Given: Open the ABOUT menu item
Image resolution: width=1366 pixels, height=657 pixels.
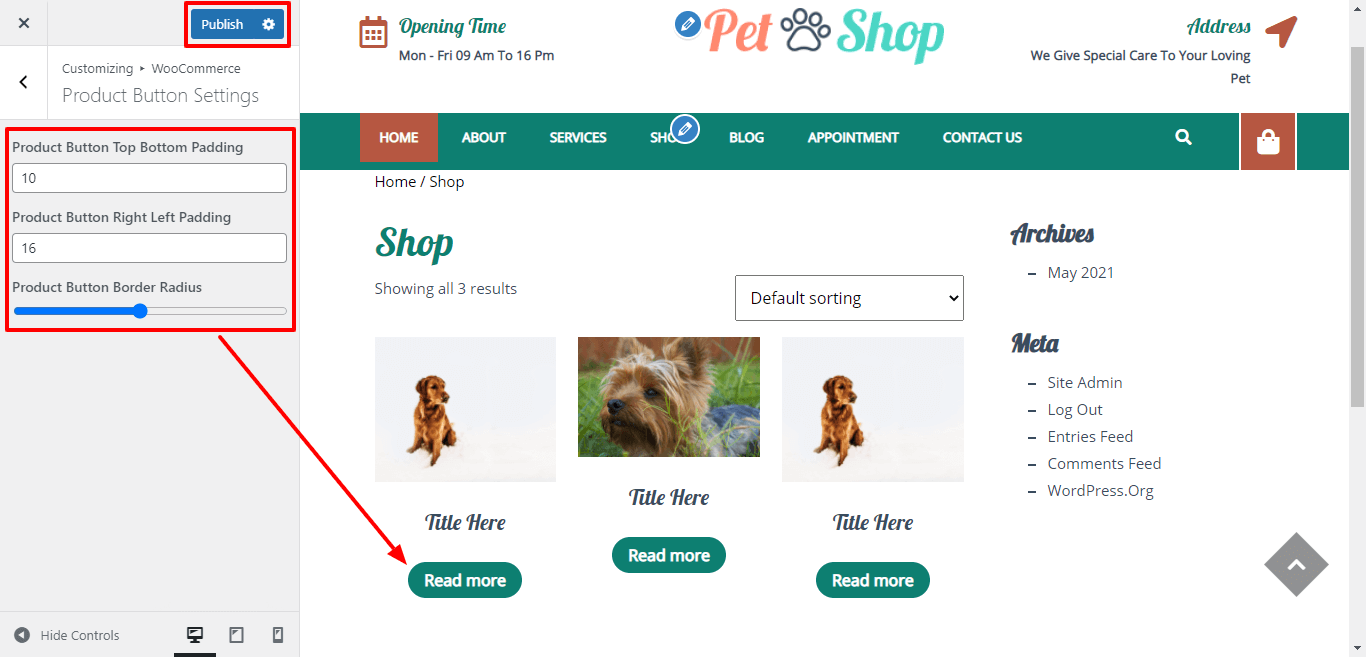Looking at the screenshot, I should [x=484, y=138].
